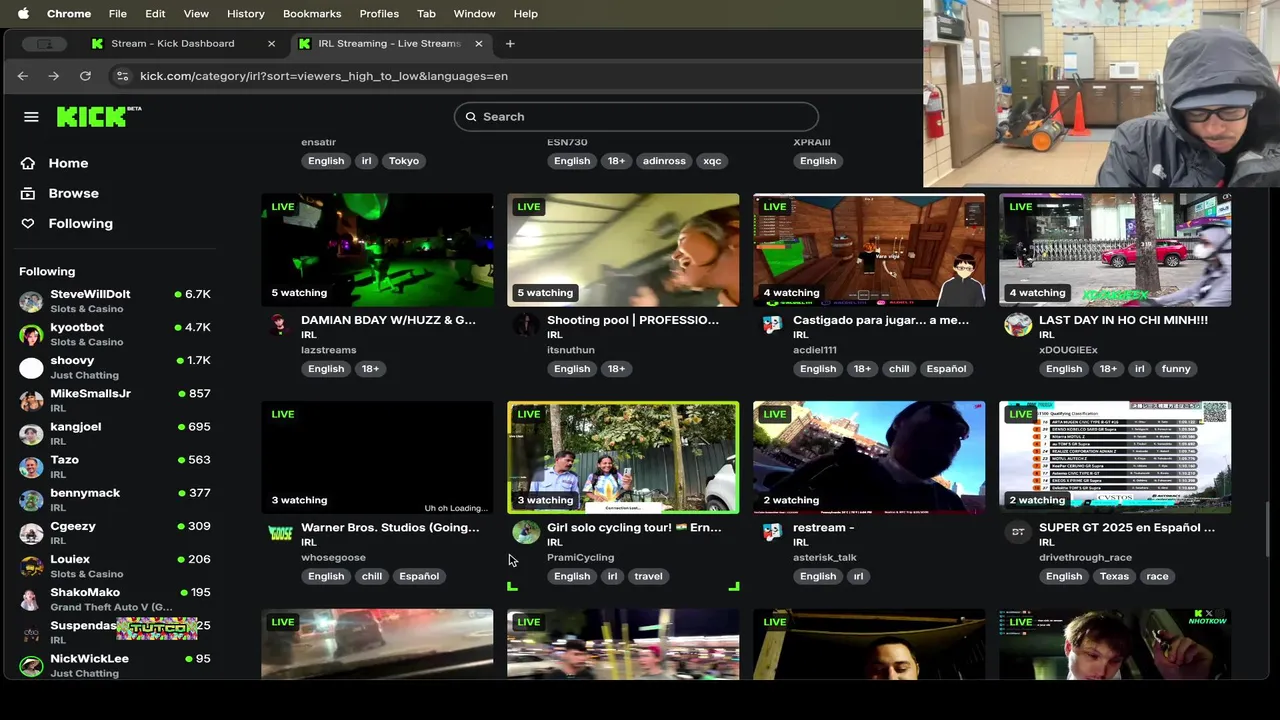Open Girl solo cycling tour thumbnail
The image size is (1280, 720).
(x=623, y=458)
